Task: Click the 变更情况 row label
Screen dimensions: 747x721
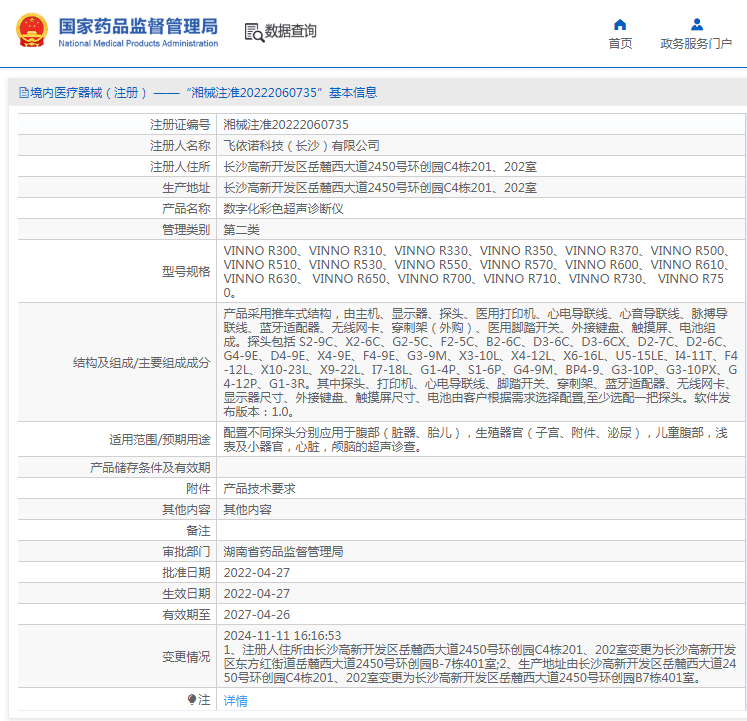Action: (x=186, y=657)
